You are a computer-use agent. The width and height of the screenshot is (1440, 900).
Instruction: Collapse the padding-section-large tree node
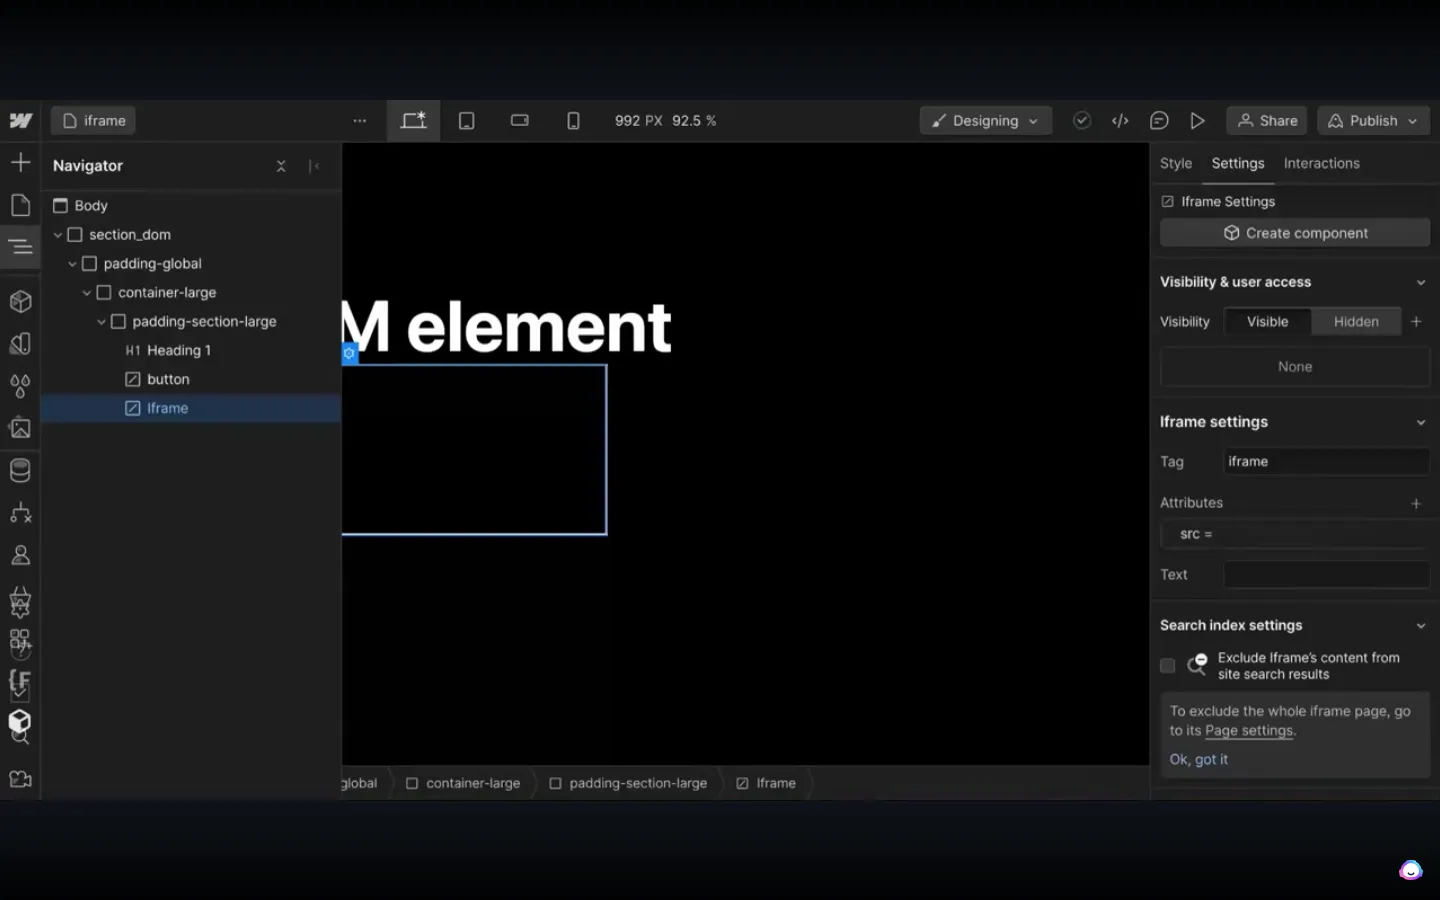[x=101, y=322]
